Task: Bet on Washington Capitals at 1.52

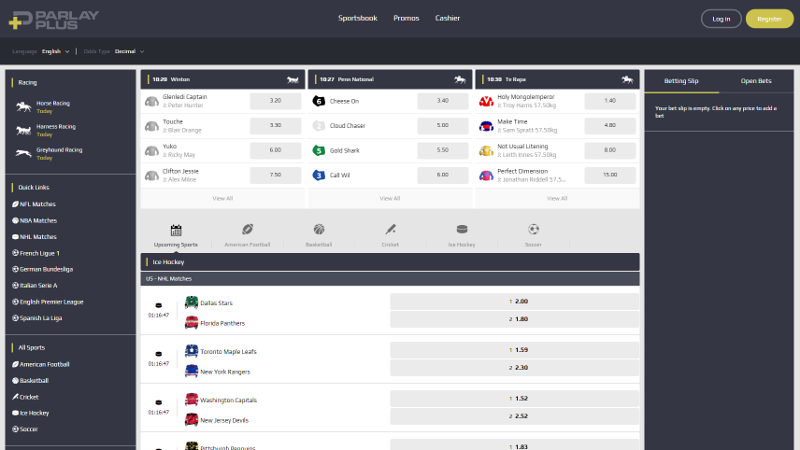Action: point(514,398)
